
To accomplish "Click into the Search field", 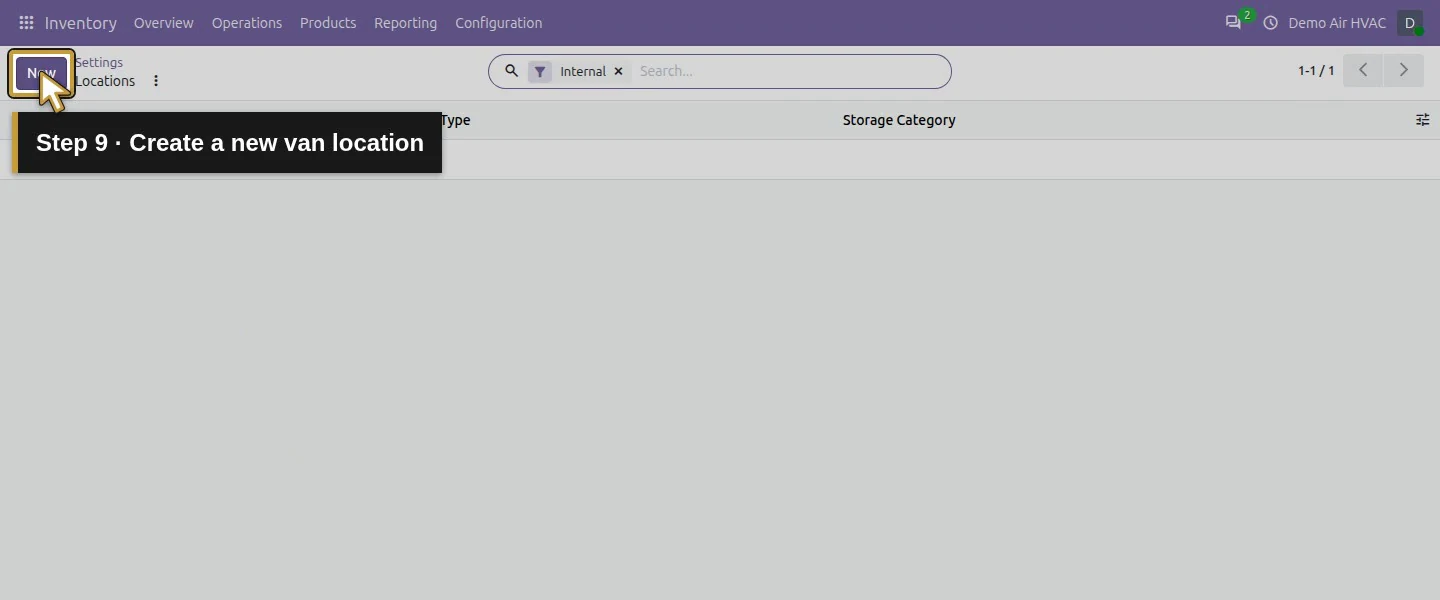I will click(x=790, y=71).
